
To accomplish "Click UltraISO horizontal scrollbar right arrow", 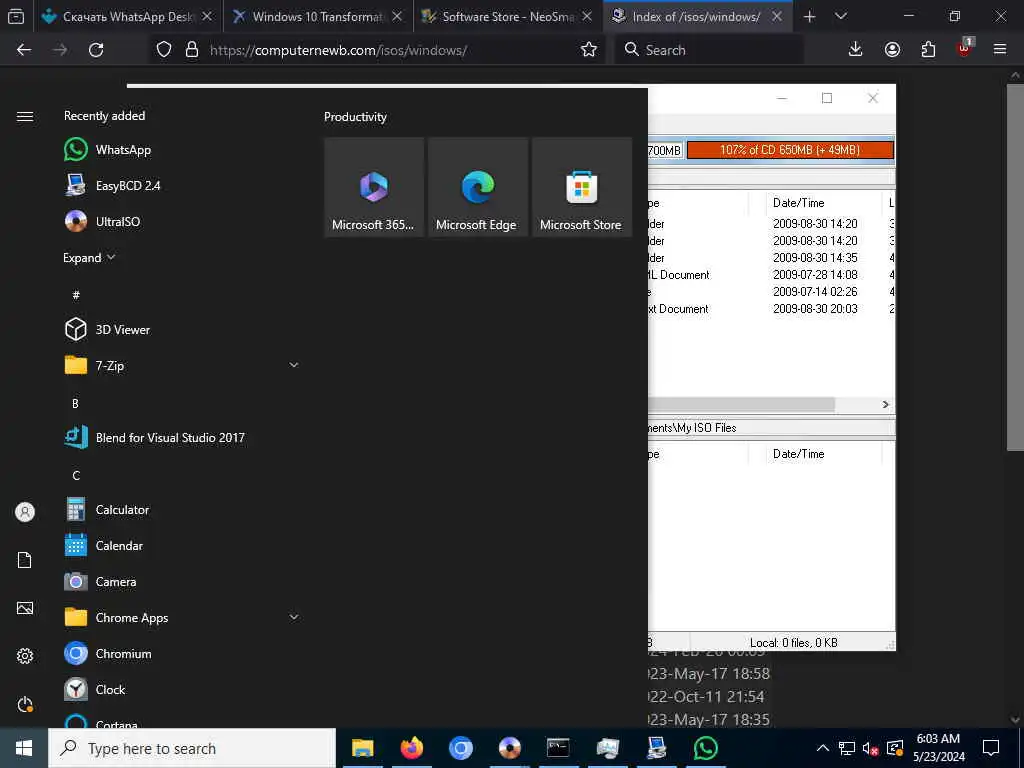I will [x=886, y=405].
